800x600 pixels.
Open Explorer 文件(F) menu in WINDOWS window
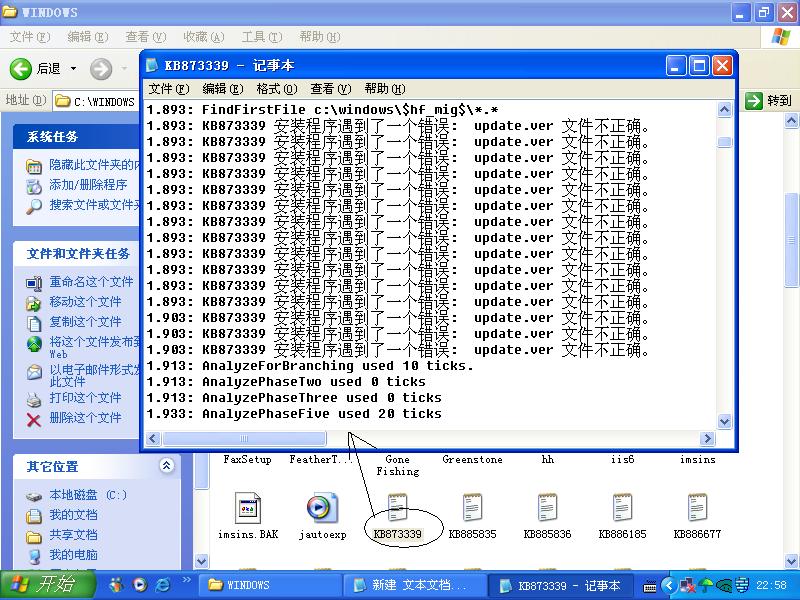click(30, 37)
